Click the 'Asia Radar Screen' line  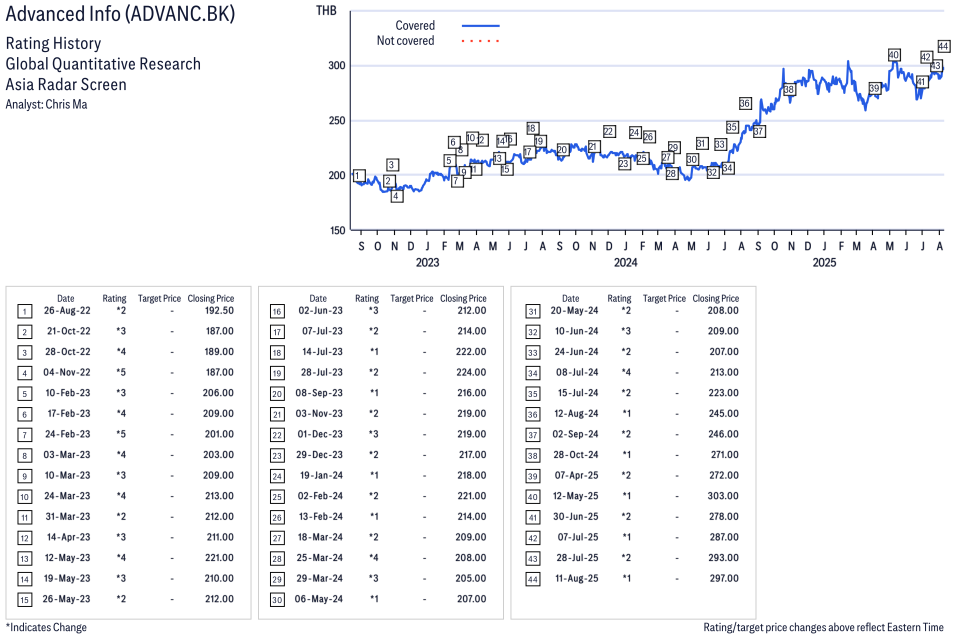click(x=66, y=85)
